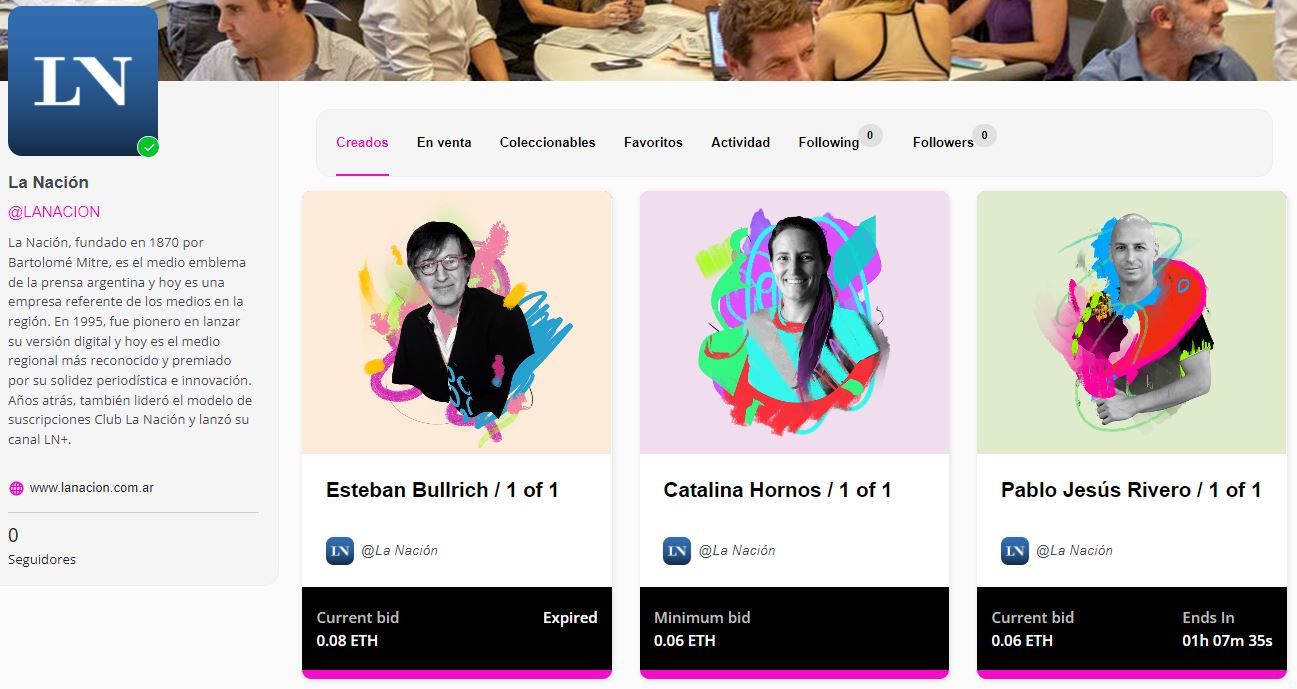This screenshot has height=689, width=1297.
Task: Click the globe icon beside www.lanacion.com.ar
Action: coord(16,488)
